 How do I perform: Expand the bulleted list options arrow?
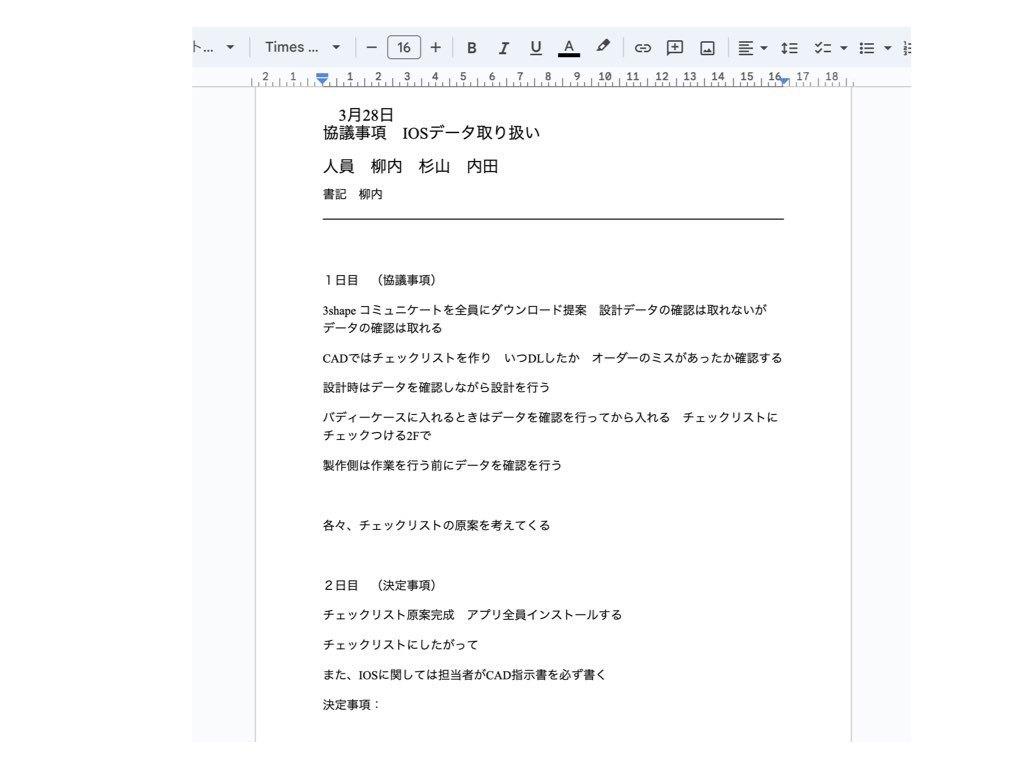(x=888, y=48)
